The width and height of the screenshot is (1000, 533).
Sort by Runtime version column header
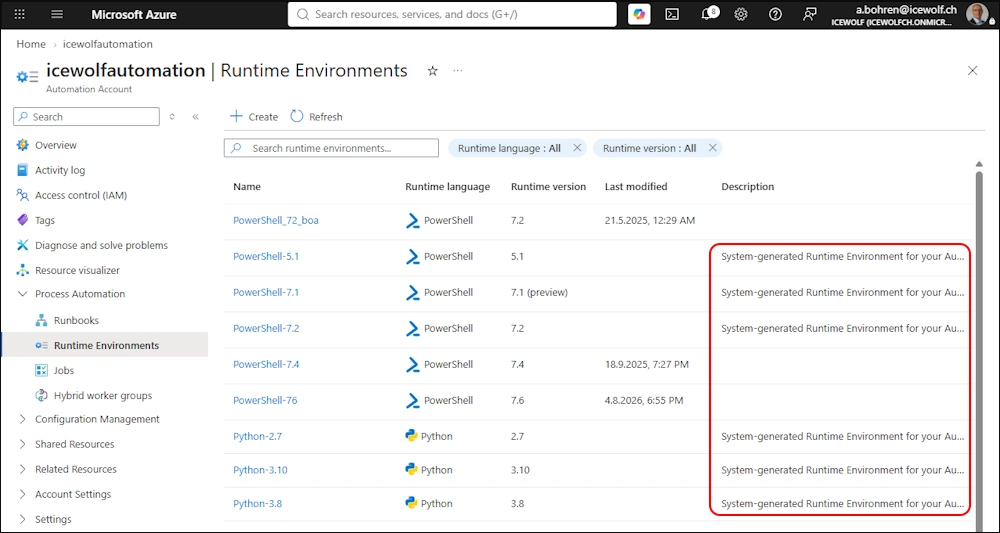point(548,187)
